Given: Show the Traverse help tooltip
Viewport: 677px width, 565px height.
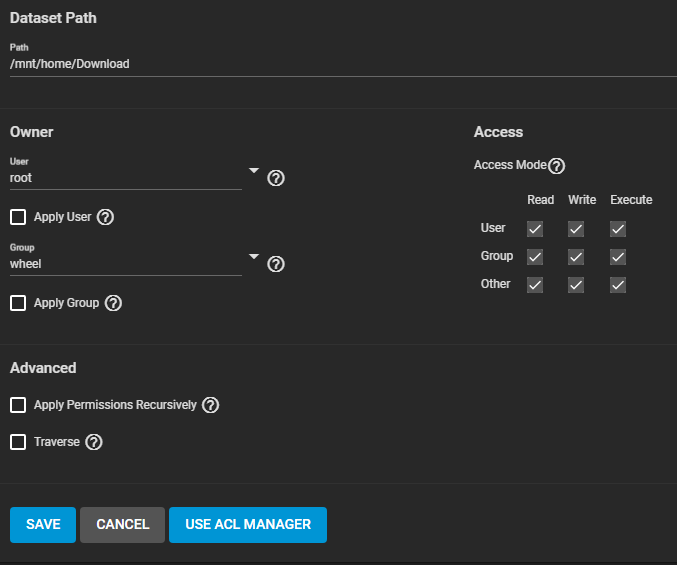Looking at the screenshot, I should pyautogui.click(x=94, y=442).
